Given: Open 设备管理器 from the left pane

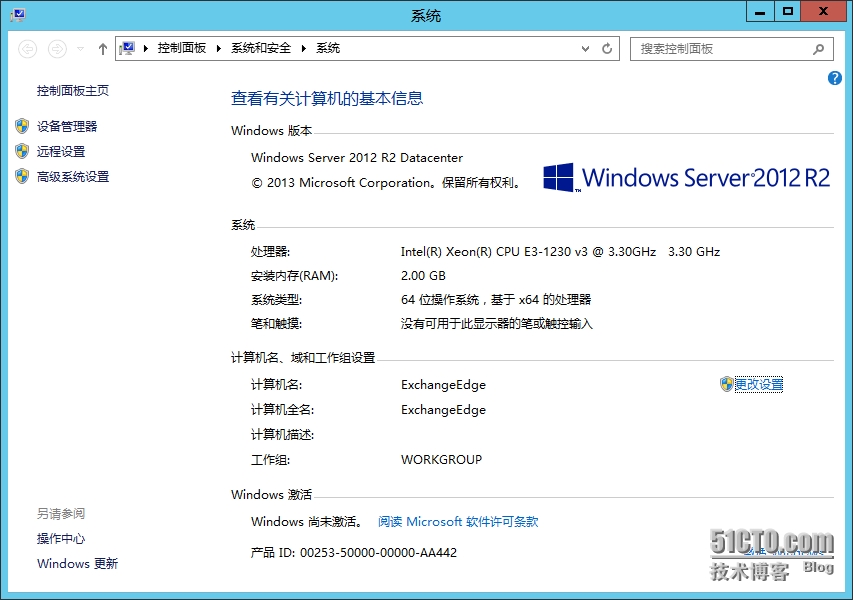Looking at the screenshot, I should click(67, 127).
